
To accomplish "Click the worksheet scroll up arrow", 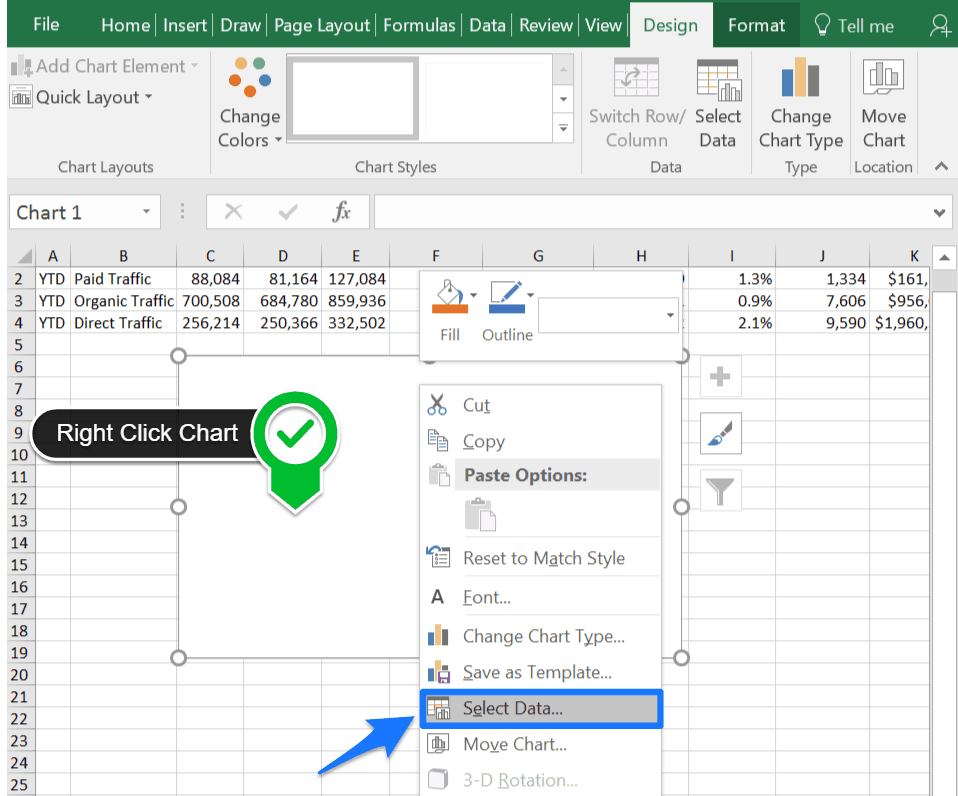I will [944, 257].
